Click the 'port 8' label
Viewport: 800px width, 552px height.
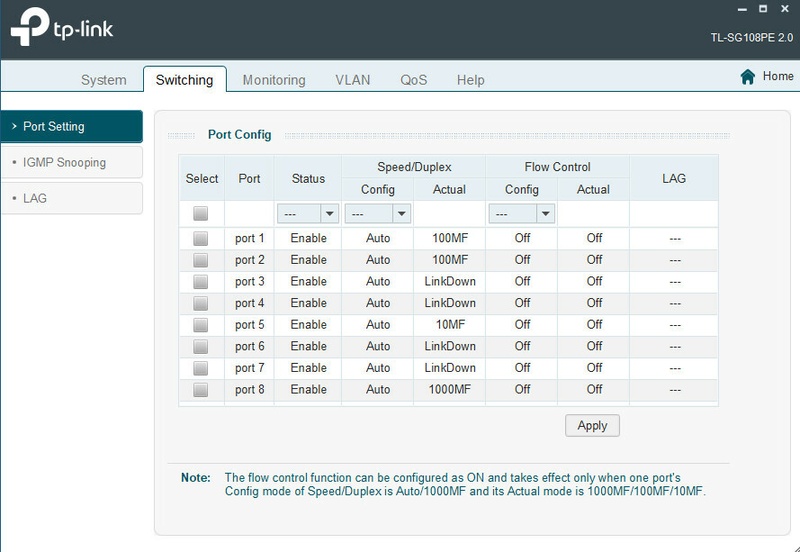249,390
